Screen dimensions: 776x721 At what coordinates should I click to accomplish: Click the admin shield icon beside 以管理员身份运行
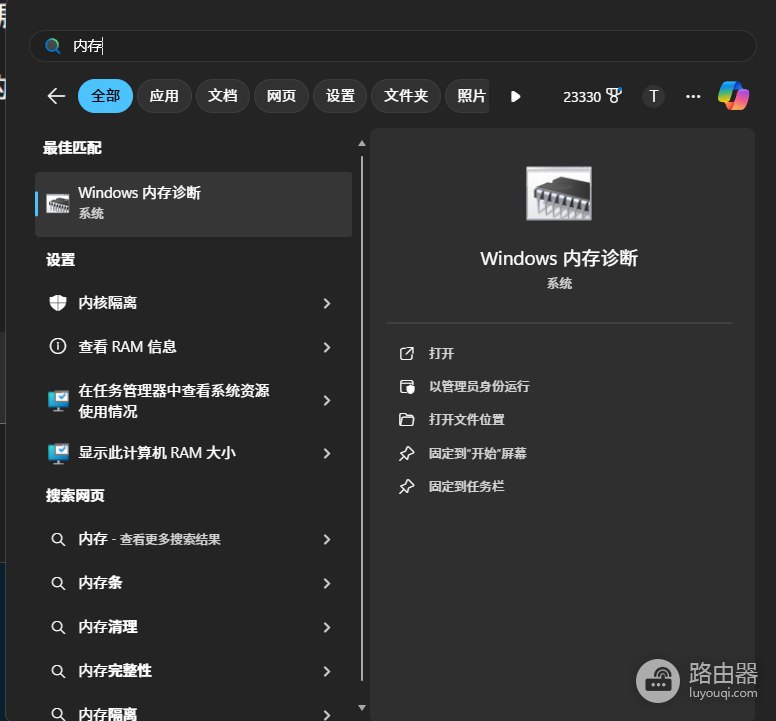[x=407, y=386]
